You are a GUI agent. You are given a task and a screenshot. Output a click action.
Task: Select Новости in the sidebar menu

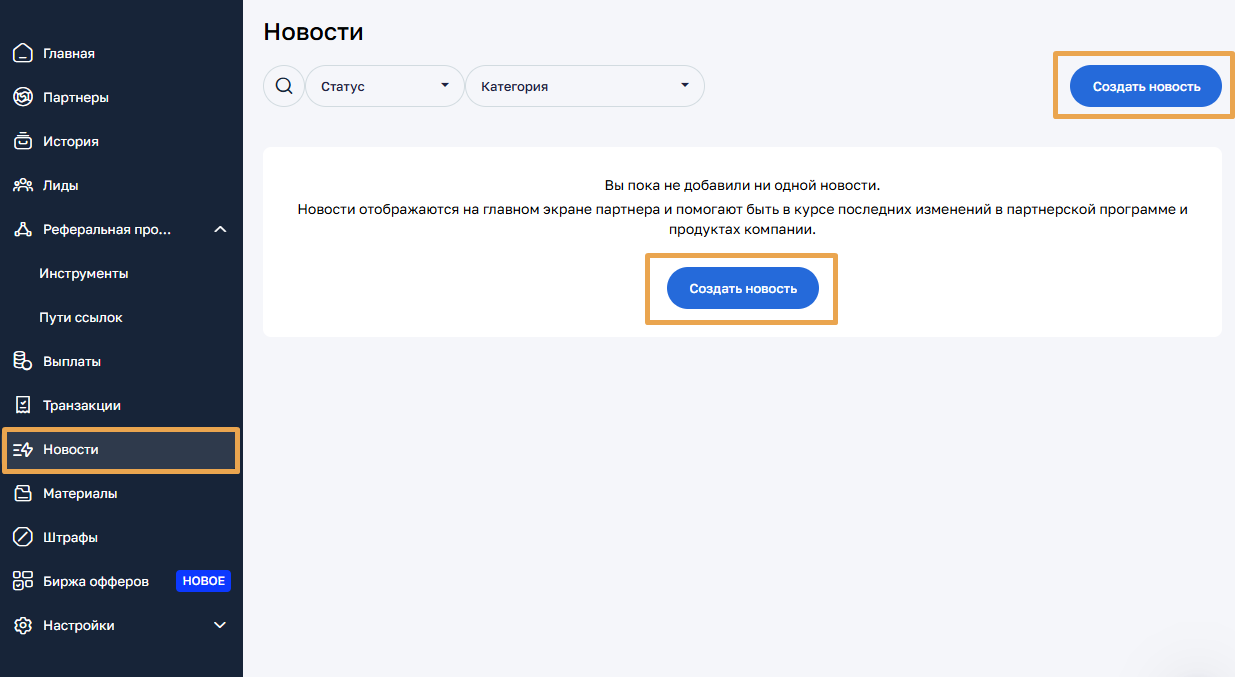pyautogui.click(x=71, y=450)
